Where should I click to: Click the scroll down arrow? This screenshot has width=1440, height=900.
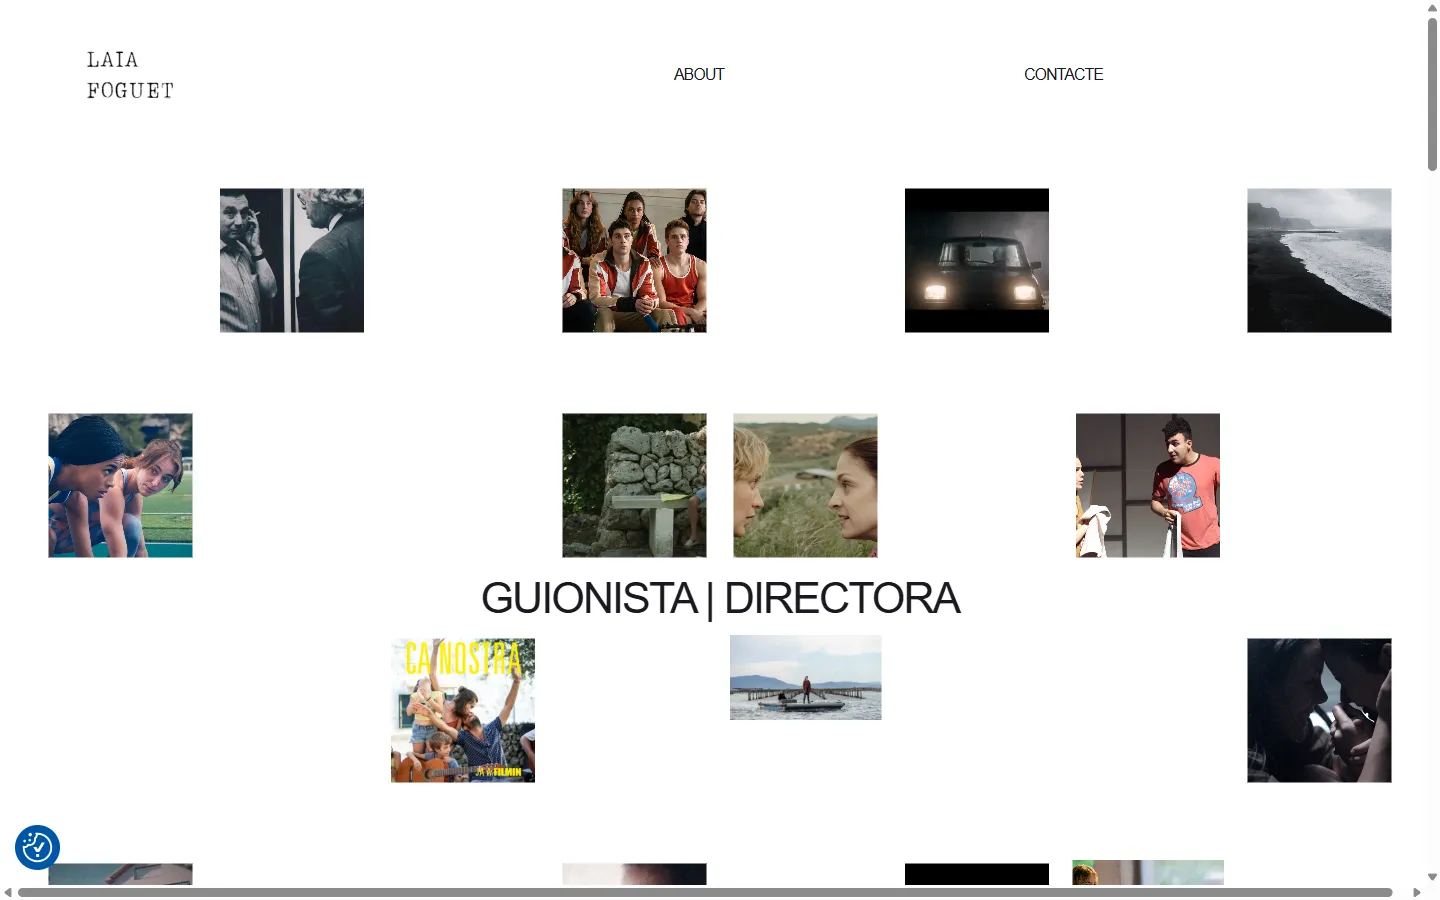[x=1432, y=877]
